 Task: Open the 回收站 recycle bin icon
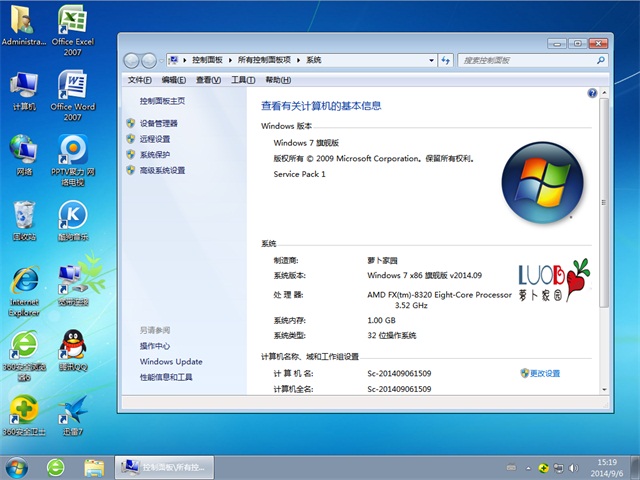coord(24,220)
